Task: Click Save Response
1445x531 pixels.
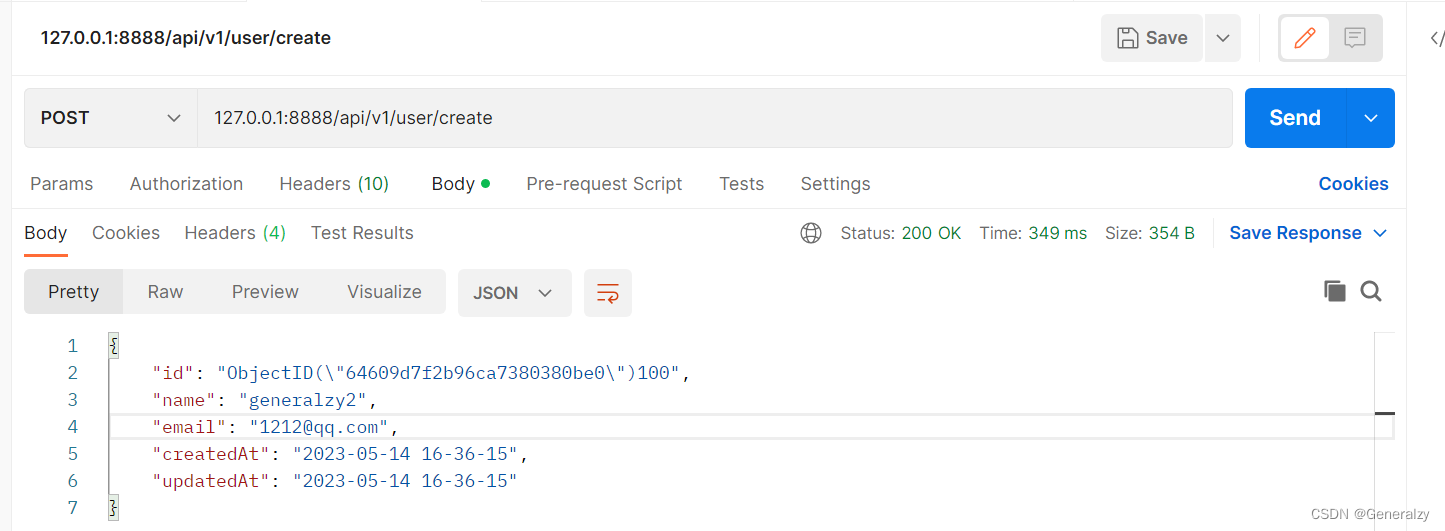Action: [1295, 233]
